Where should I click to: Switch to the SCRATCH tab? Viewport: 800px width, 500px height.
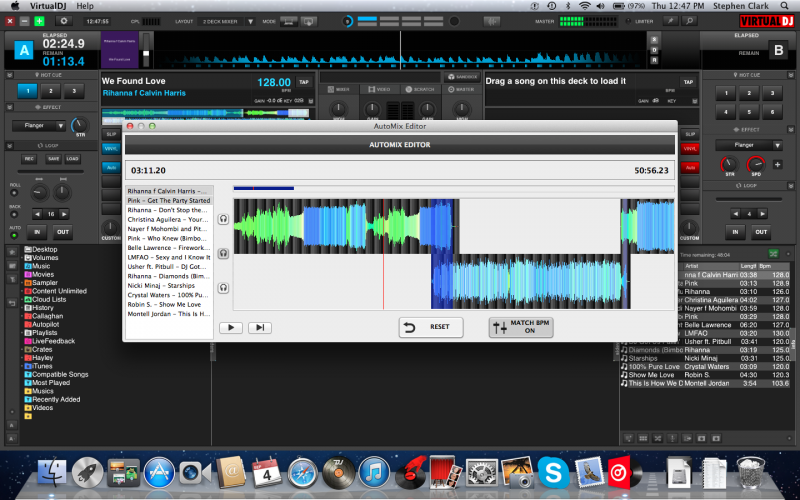tap(420, 89)
